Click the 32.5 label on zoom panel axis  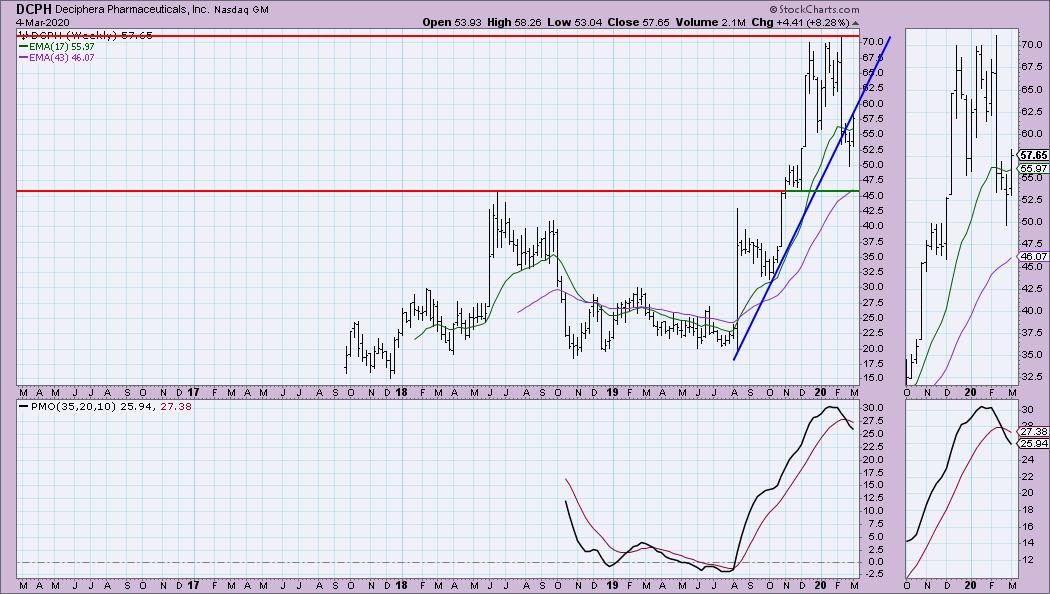1031,376
